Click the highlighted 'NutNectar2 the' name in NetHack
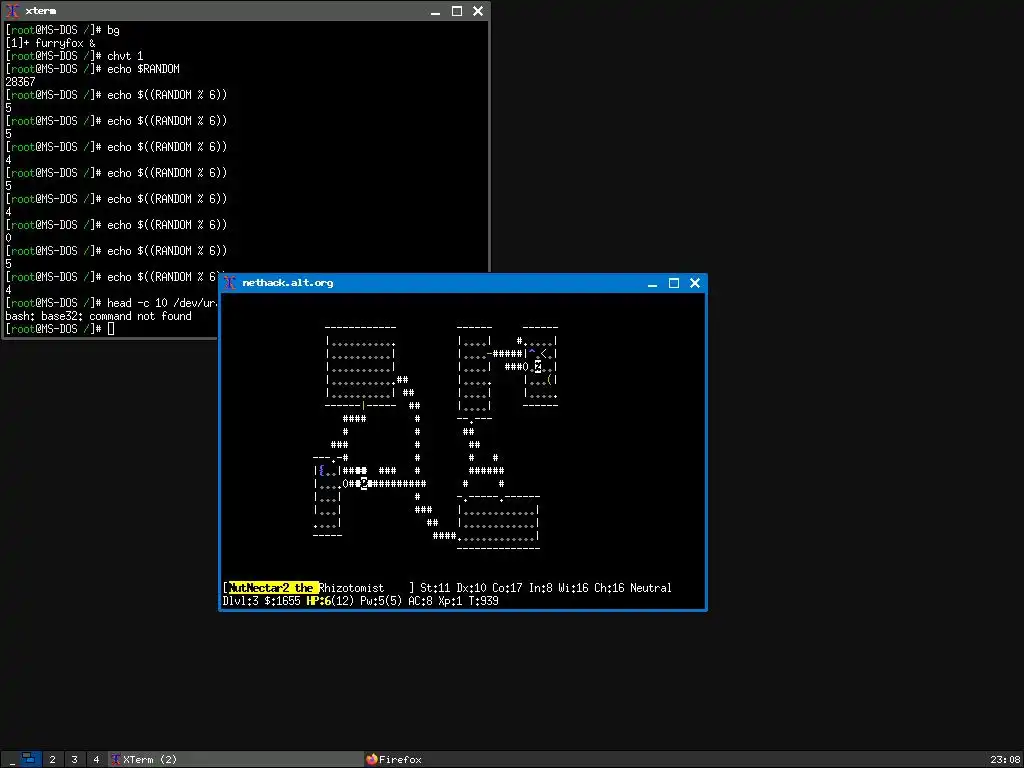 274,588
